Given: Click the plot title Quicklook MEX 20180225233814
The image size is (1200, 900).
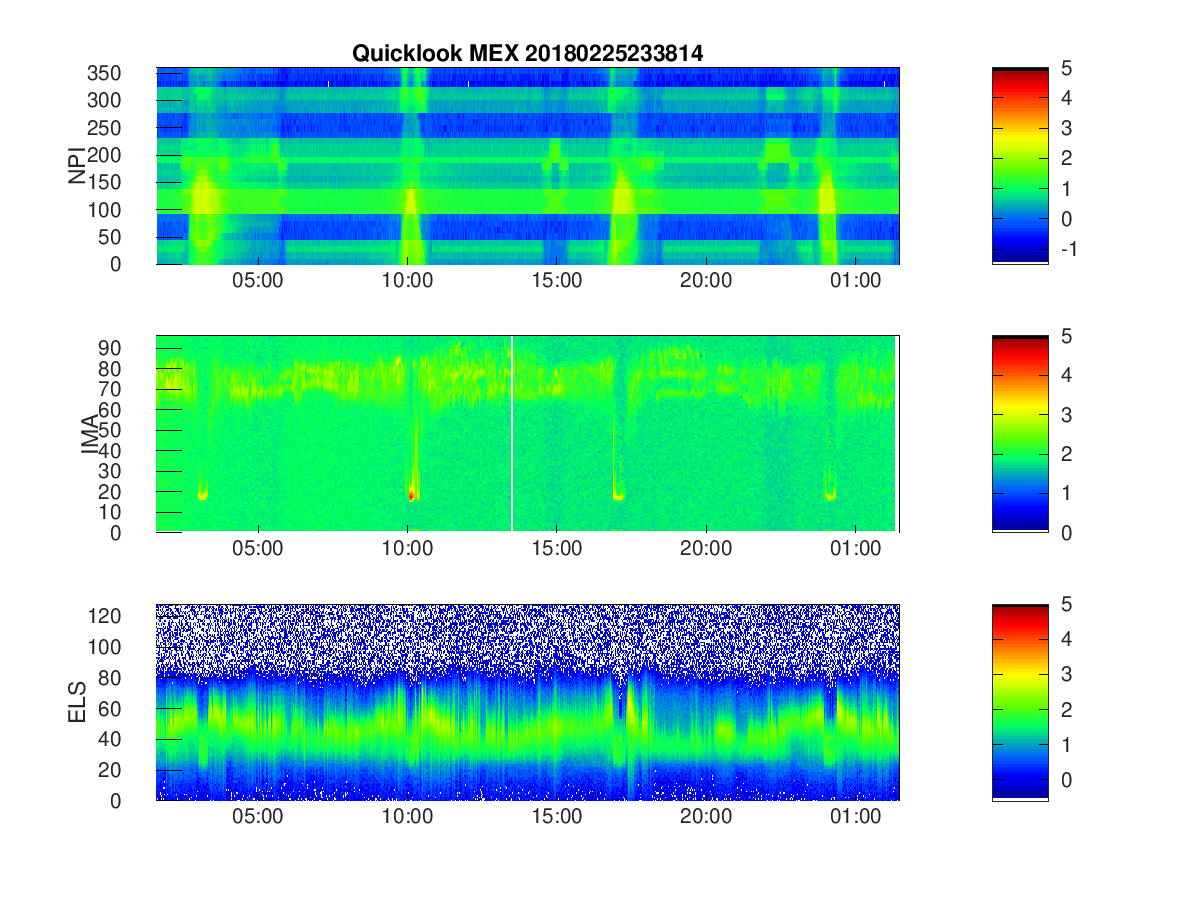Looking at the screenshot, I should point(527,54).
